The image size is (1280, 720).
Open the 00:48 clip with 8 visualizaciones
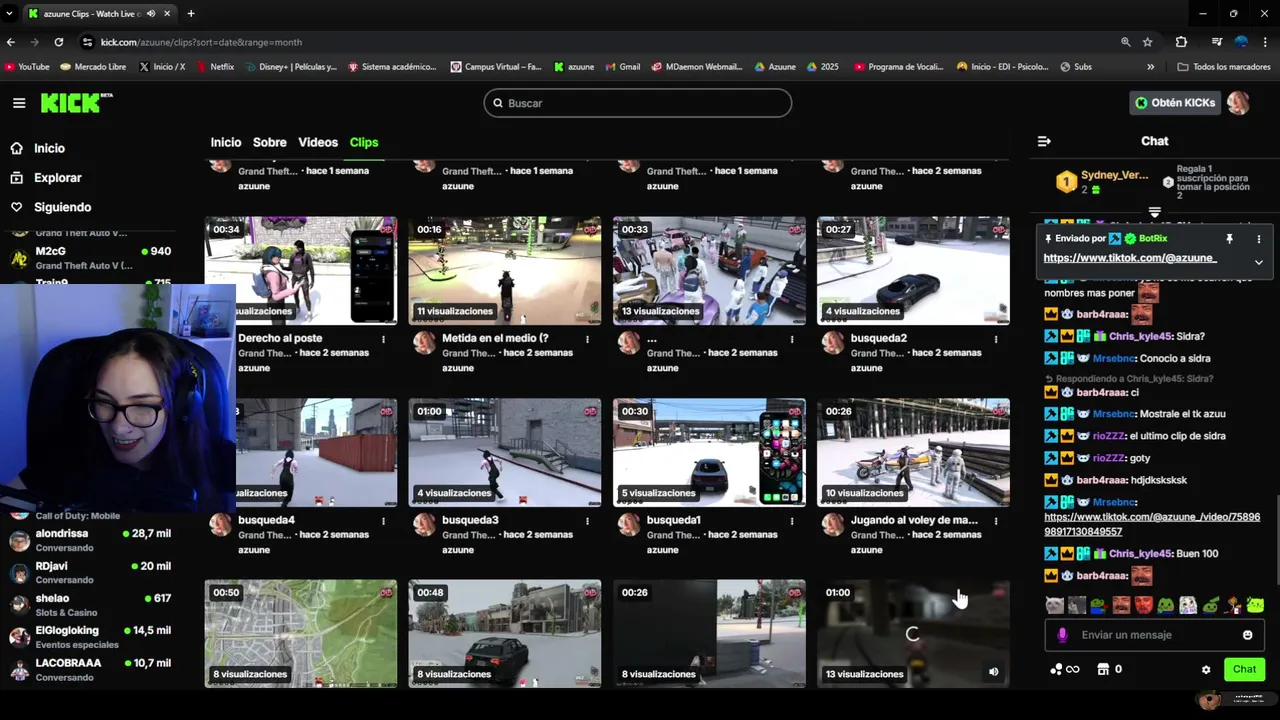[x=505, y=634]
